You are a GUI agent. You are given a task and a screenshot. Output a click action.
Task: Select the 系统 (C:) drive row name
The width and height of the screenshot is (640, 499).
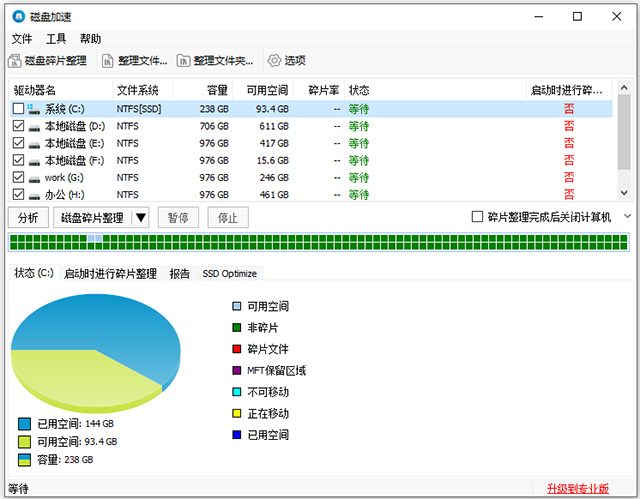(x=64, y=109)
